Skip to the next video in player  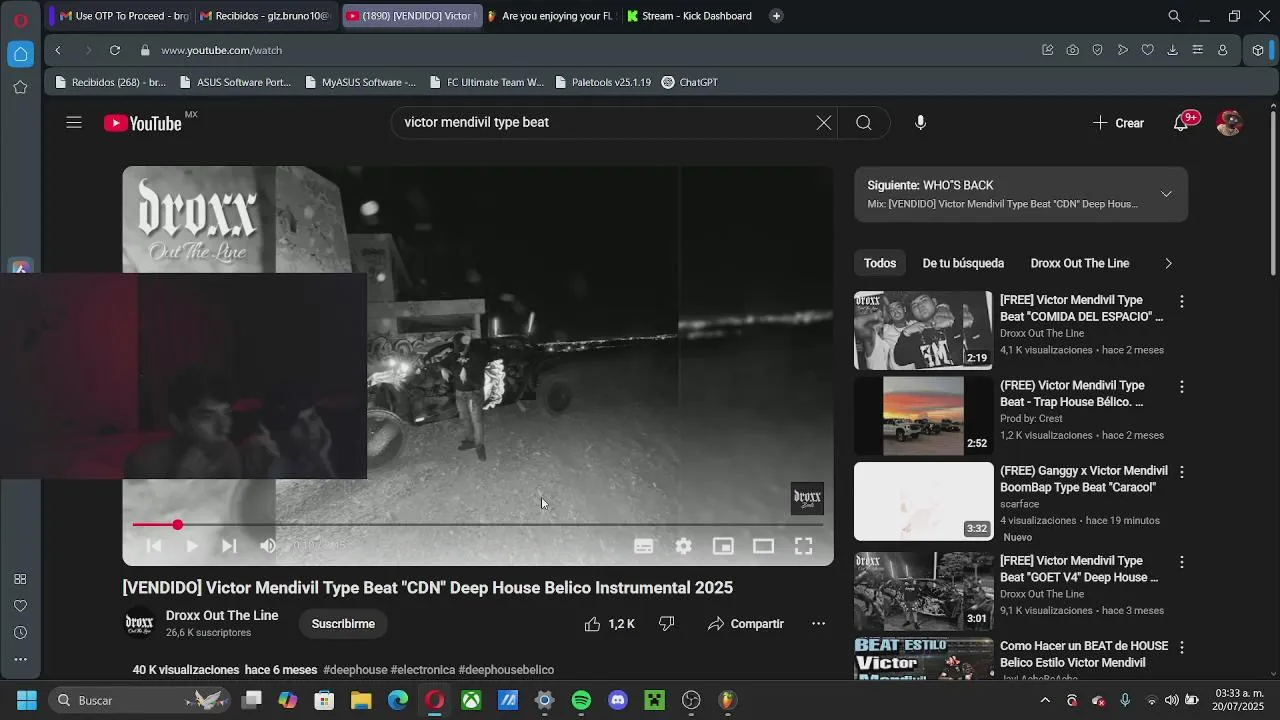tap(229, 546)
